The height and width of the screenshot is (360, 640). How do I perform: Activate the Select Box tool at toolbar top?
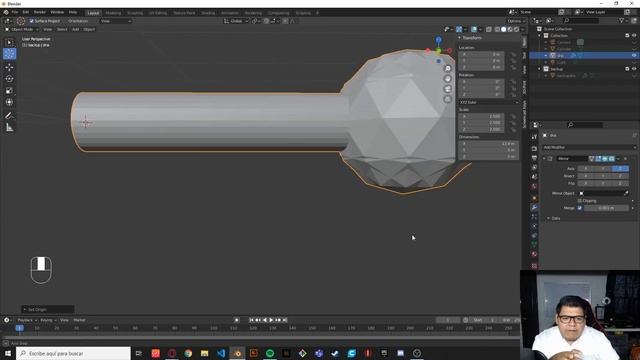tap(9, 42)
